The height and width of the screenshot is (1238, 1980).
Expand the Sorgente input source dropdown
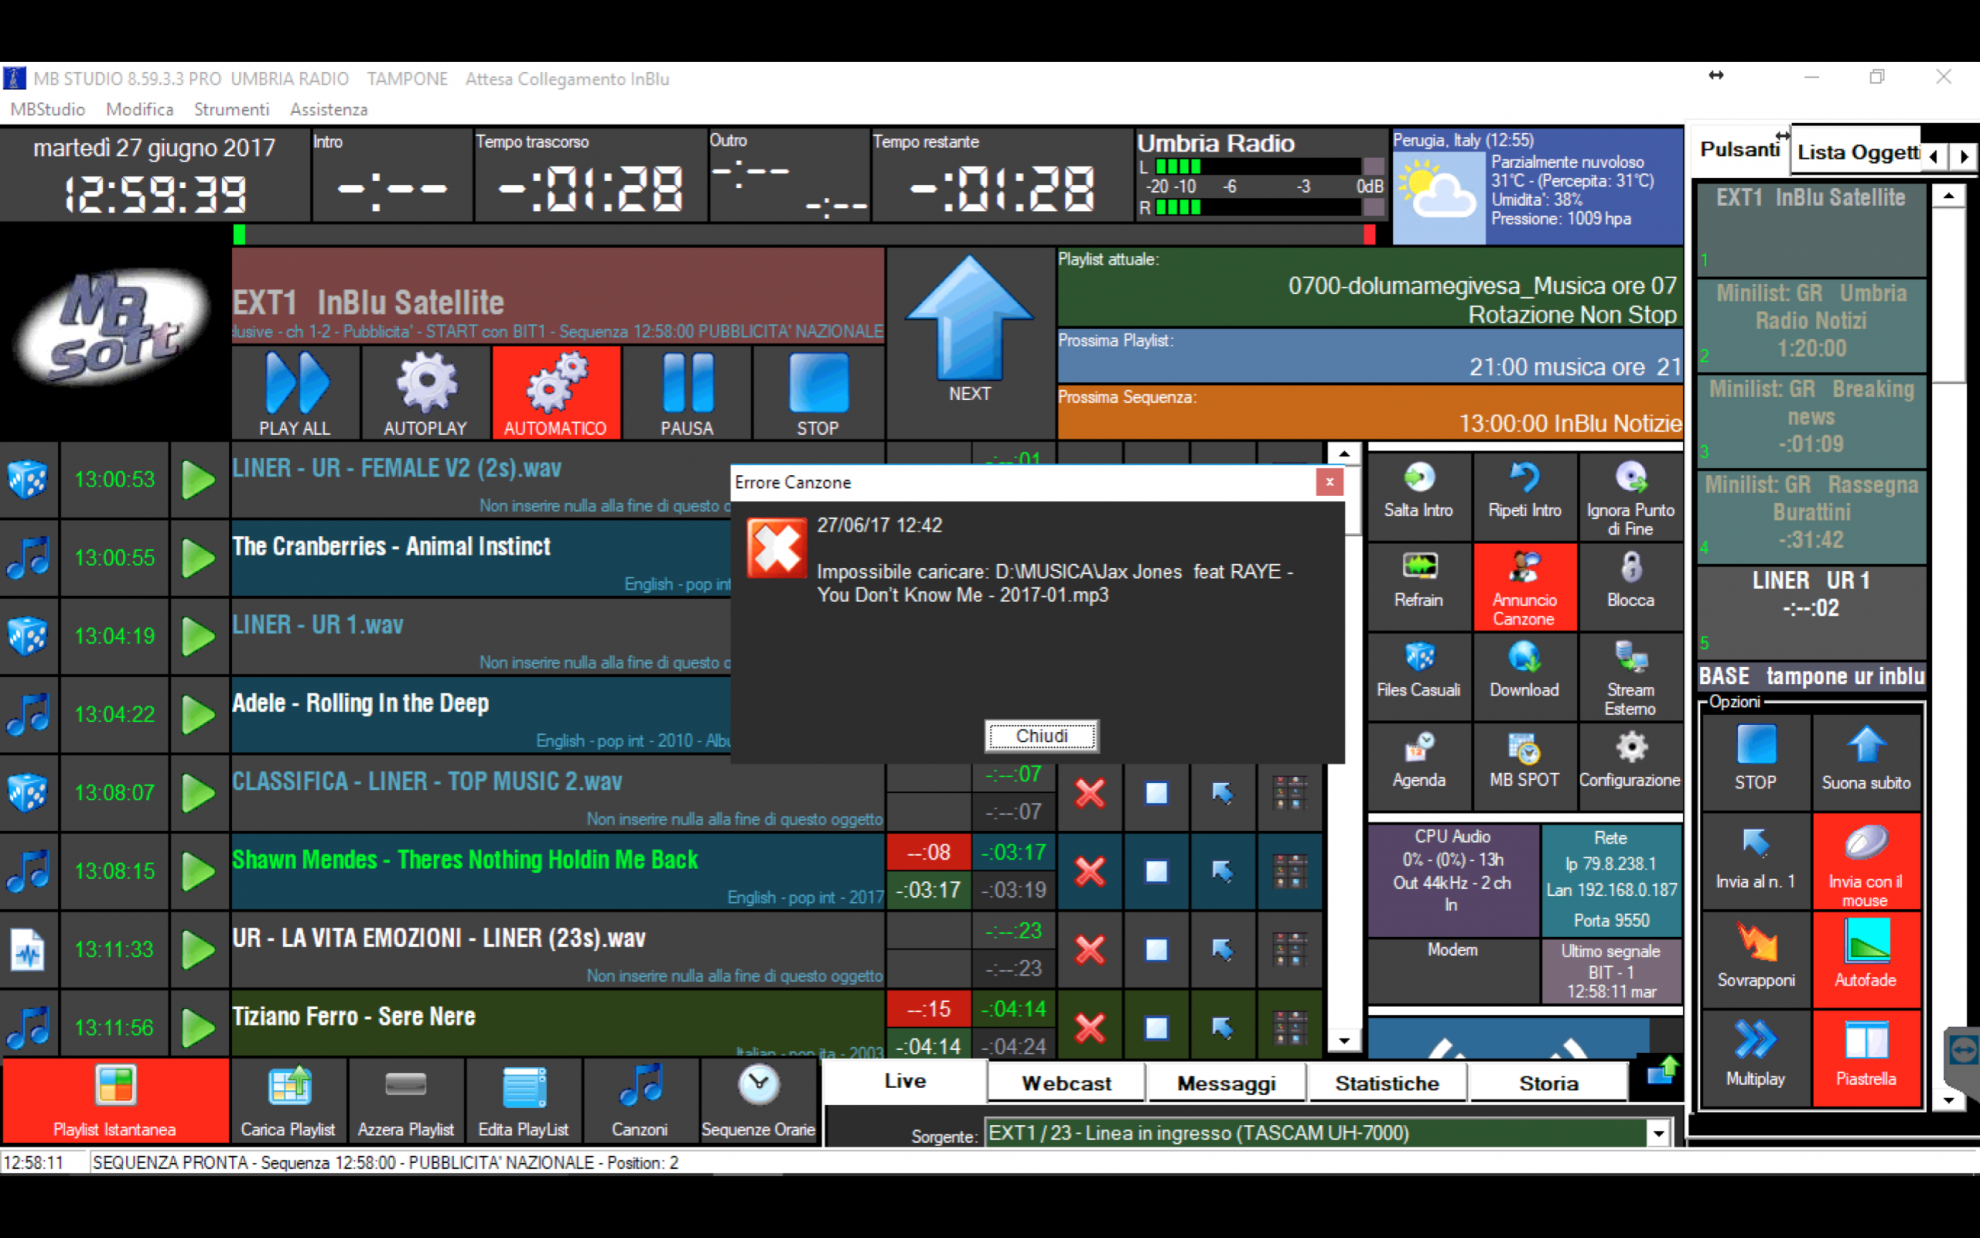[1658, 1133]
